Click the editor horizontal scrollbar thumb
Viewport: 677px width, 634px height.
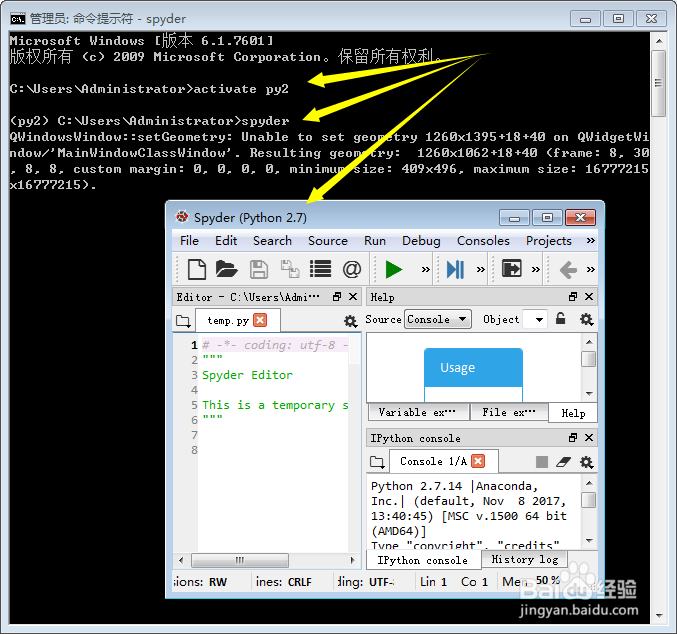tap(240, 560)
